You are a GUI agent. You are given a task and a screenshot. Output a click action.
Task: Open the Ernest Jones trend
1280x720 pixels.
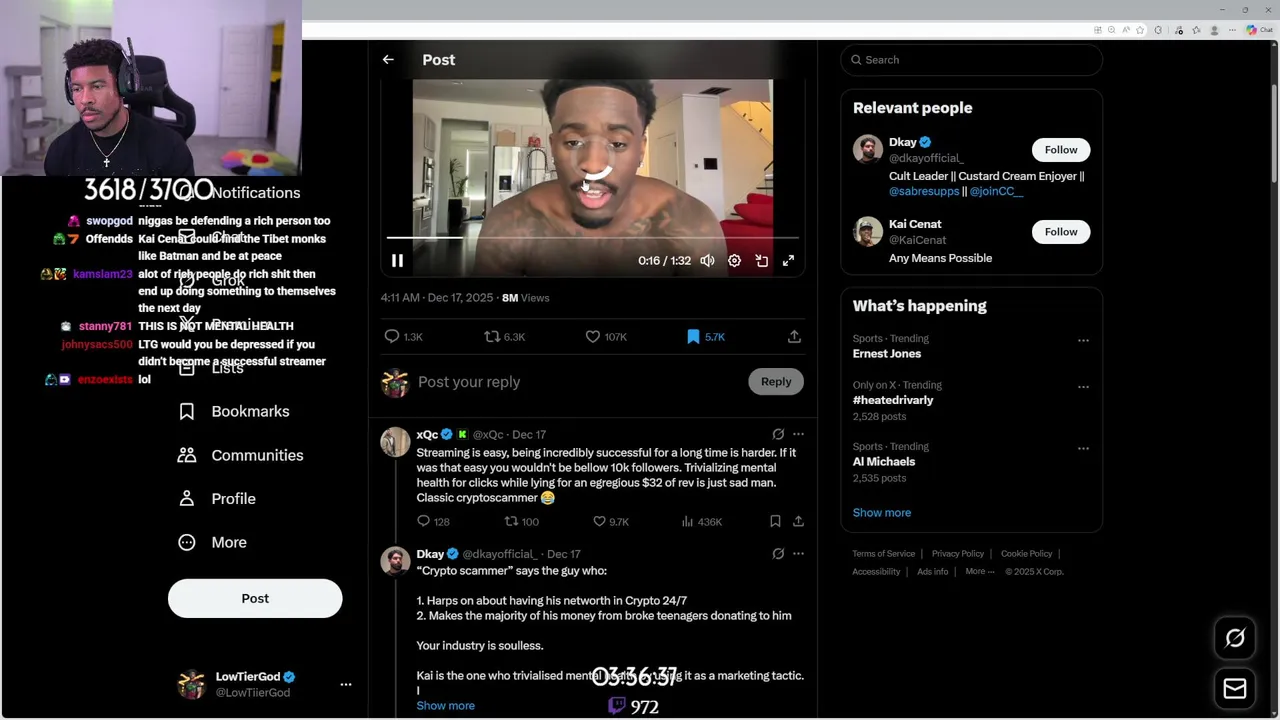click(x=887, y=354)
